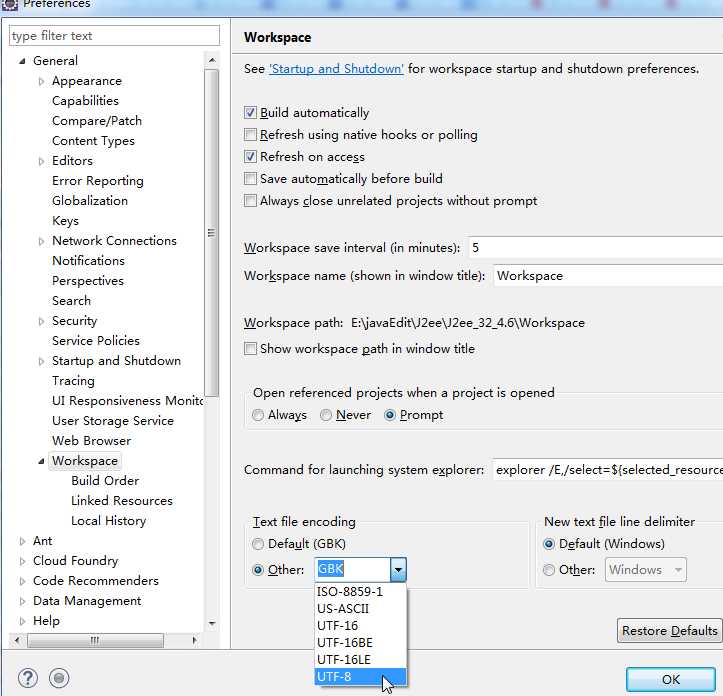
Task: Choose UTF-16 from encoding list
Action: tap(361, 625)
